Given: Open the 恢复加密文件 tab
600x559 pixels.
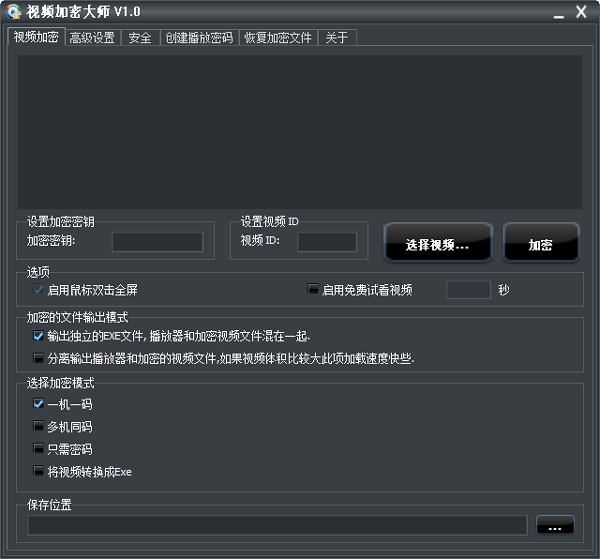Looking at the screenshot, I should 278,38.
